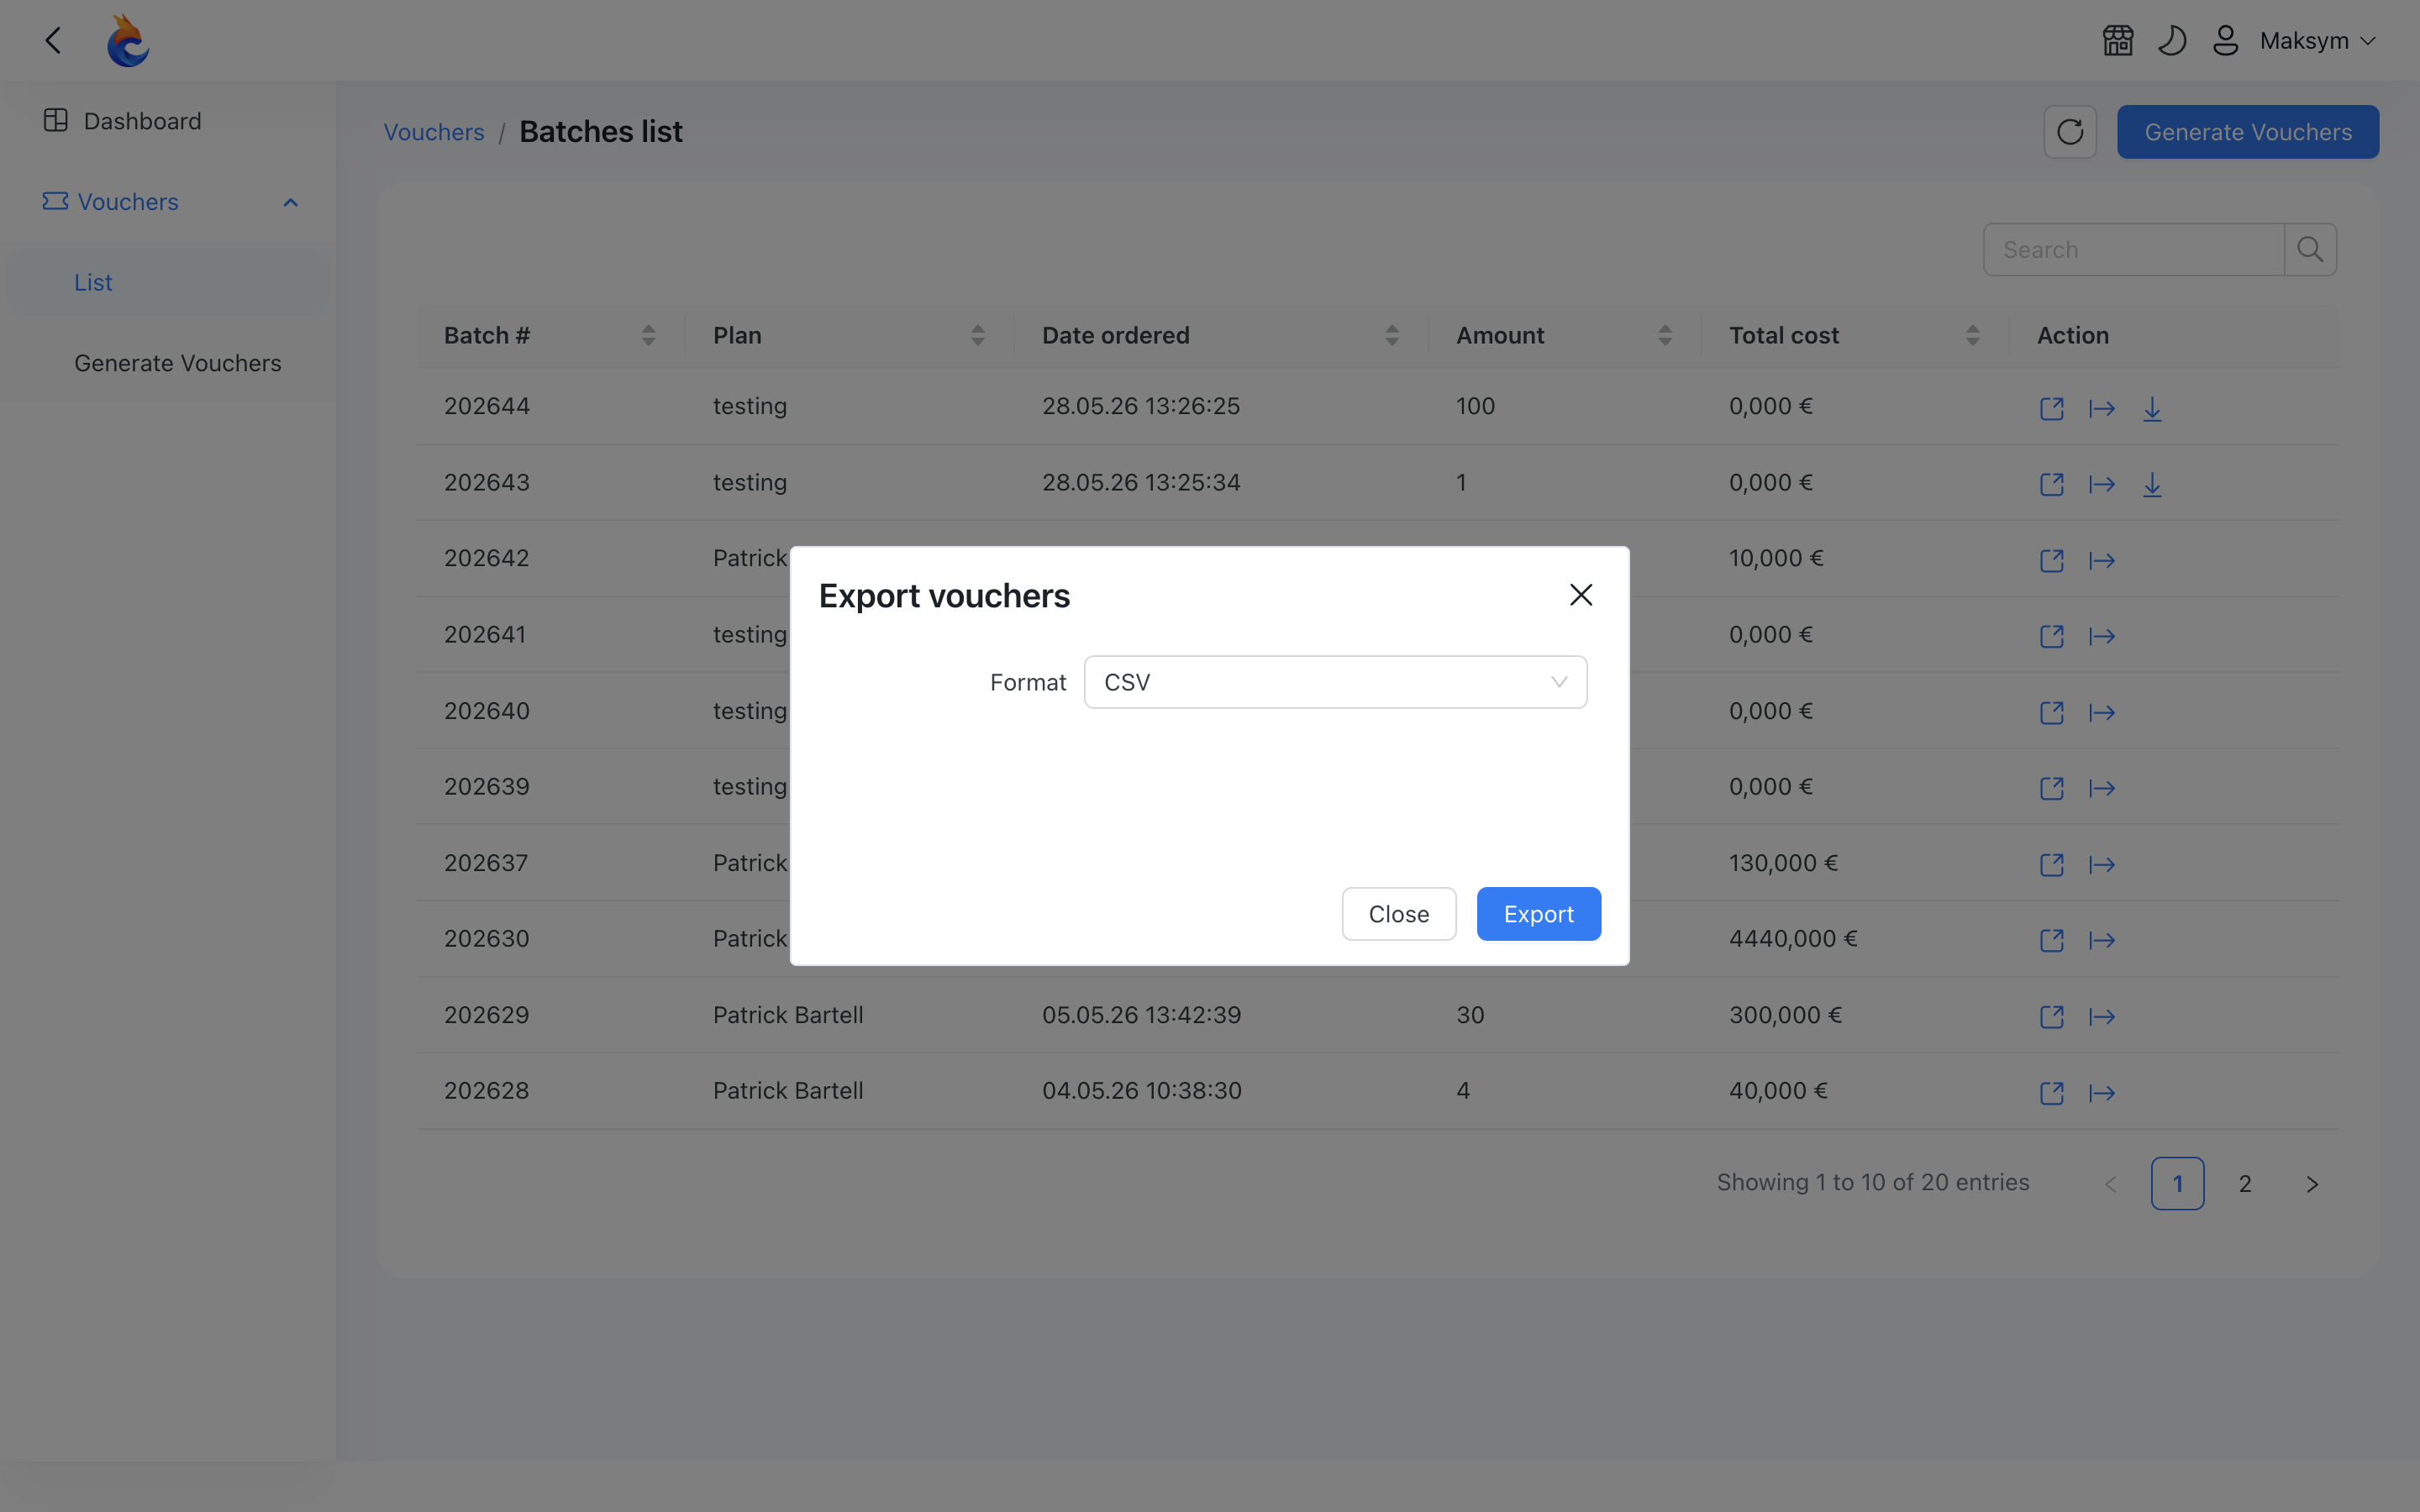Focus the Search input field
Screen dimensions: 2420x1512
click(2133, 249)
